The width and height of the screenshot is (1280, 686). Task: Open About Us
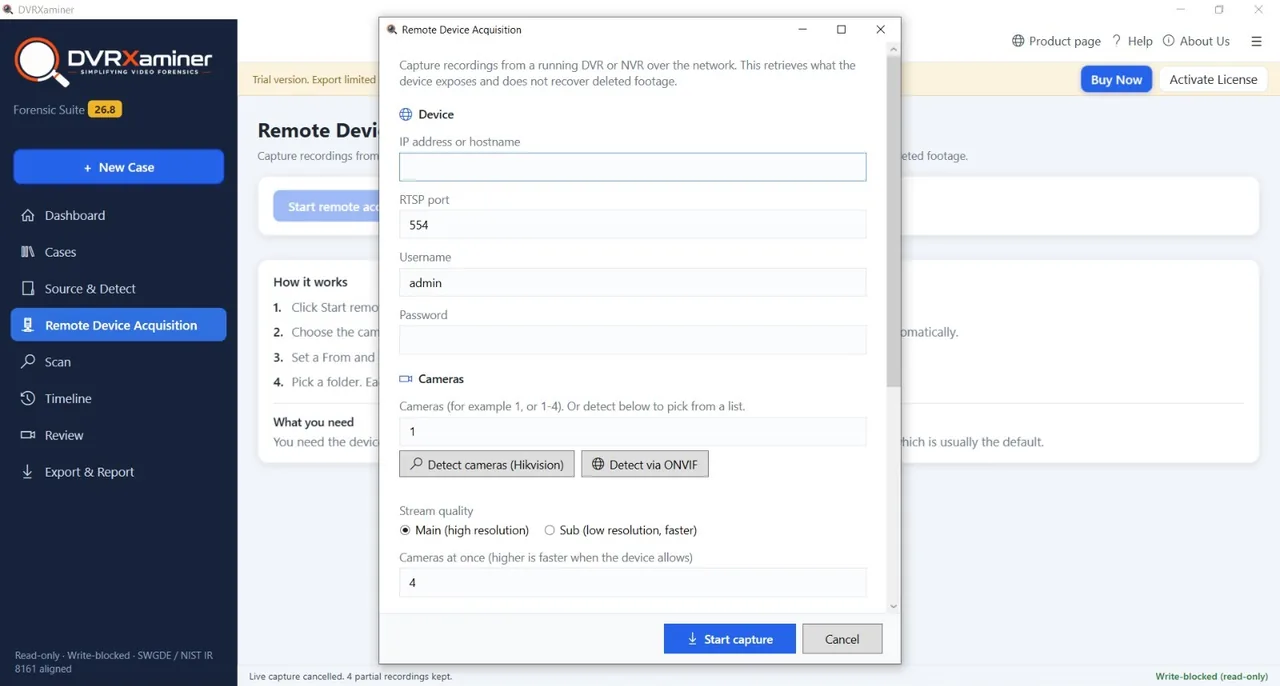point(1205,41)
